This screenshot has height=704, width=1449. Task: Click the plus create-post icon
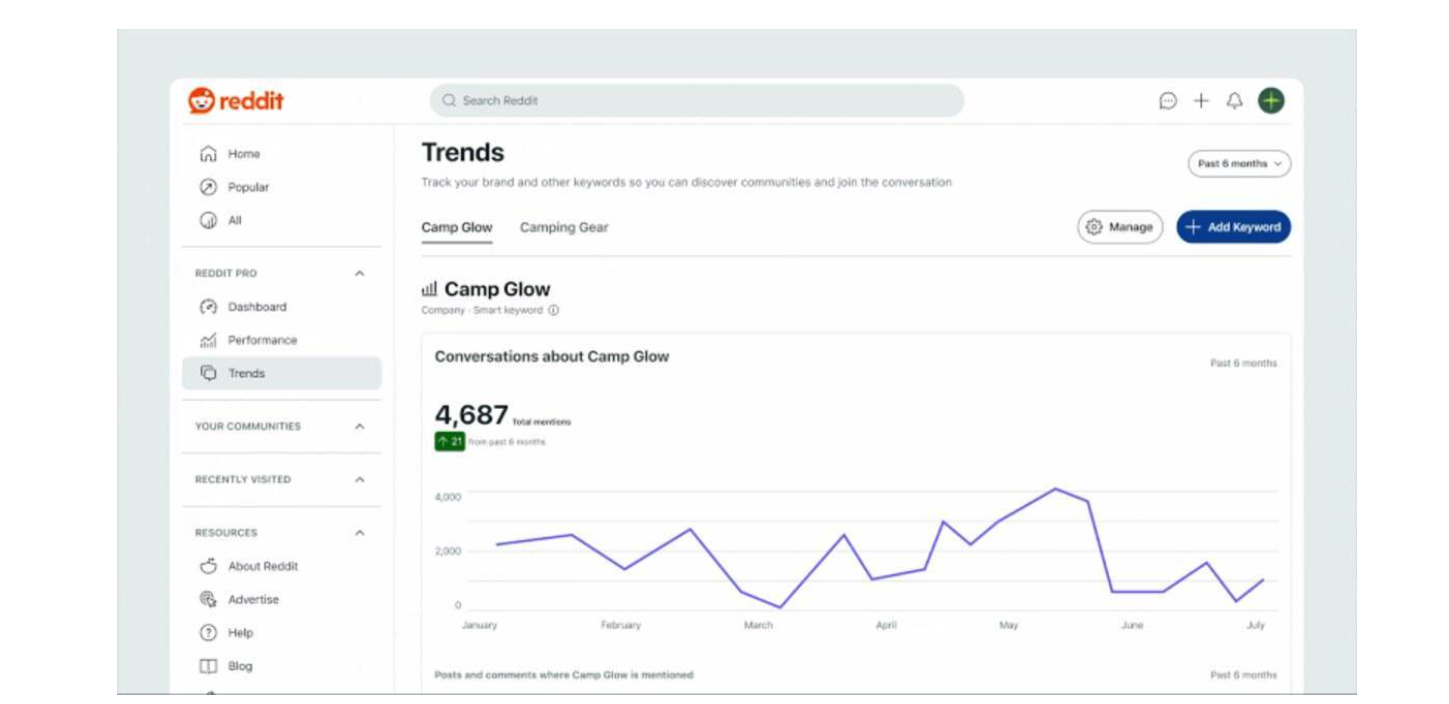click(x=1201, y=101)
